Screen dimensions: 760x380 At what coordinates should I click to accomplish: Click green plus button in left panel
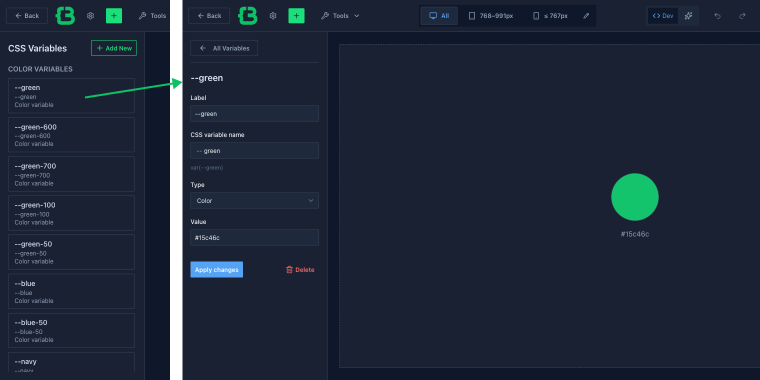pos(114,16)
